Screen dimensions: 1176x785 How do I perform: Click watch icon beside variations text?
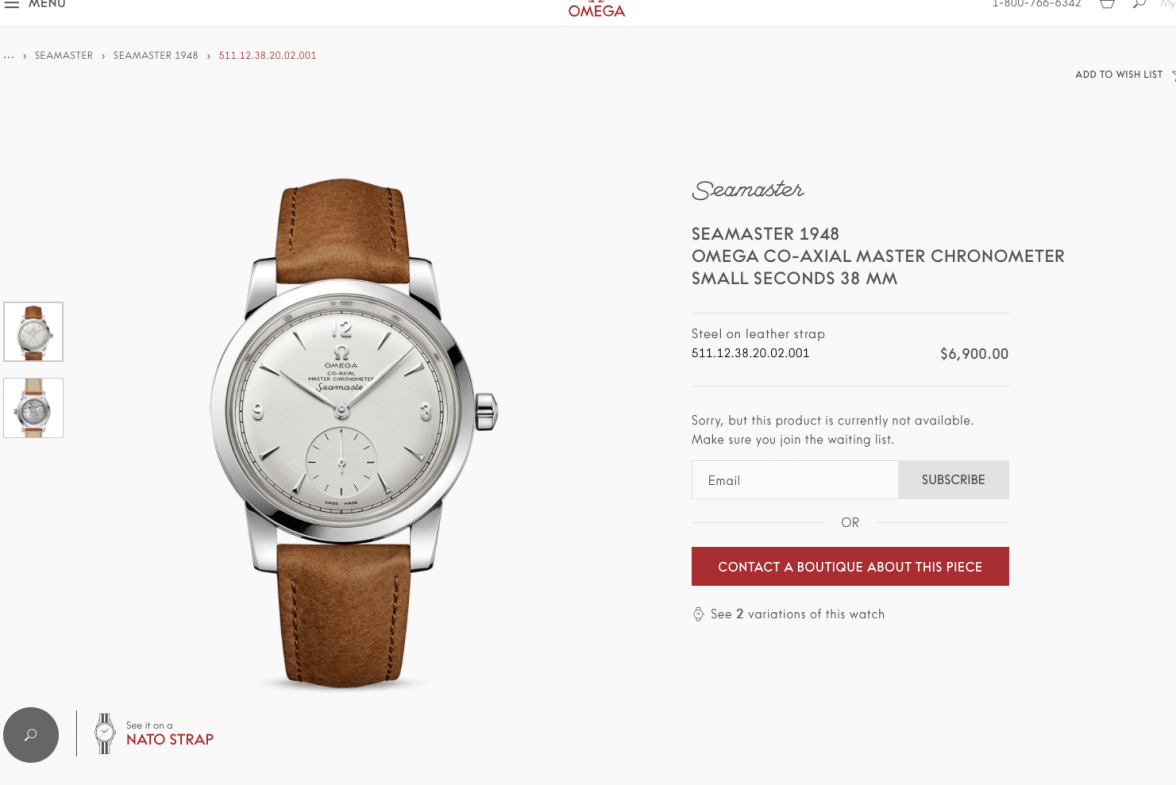click(x=698, y=614)
